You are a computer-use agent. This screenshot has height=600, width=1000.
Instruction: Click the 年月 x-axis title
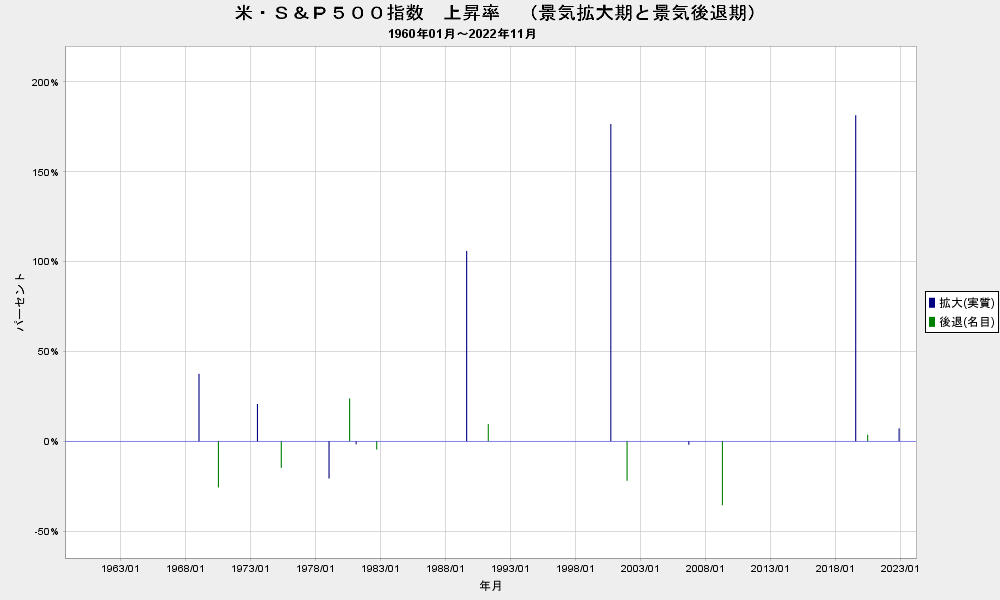490,585
